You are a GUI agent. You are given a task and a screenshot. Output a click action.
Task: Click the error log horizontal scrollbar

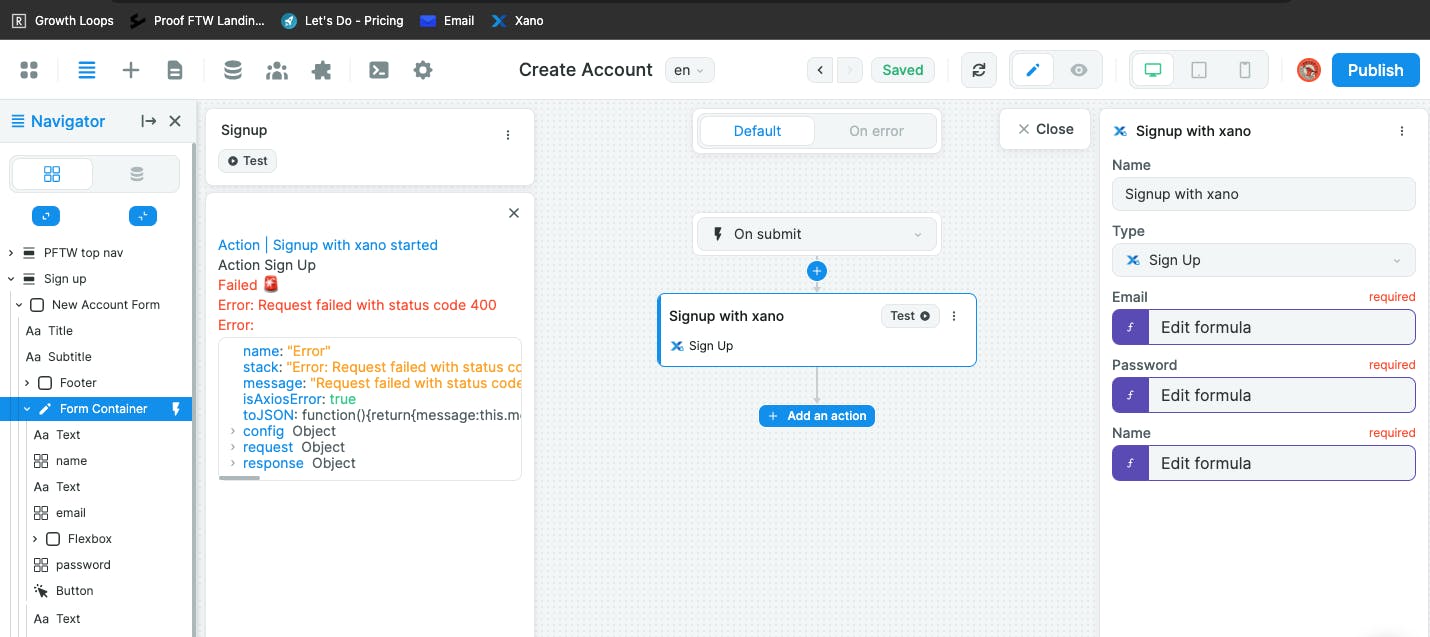(x=239, y=477)
